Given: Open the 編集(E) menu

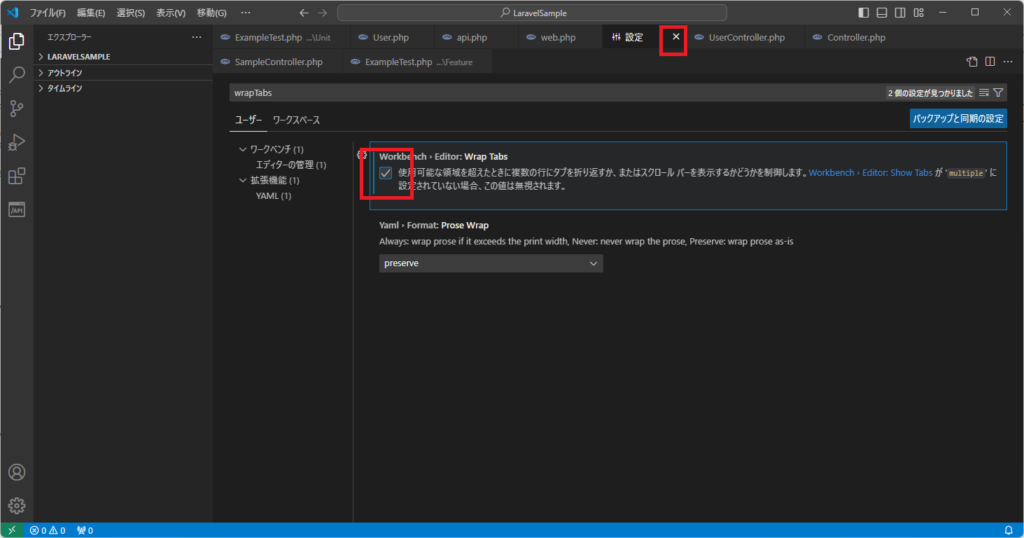Looking at the screenshot, I should [91, 12].
